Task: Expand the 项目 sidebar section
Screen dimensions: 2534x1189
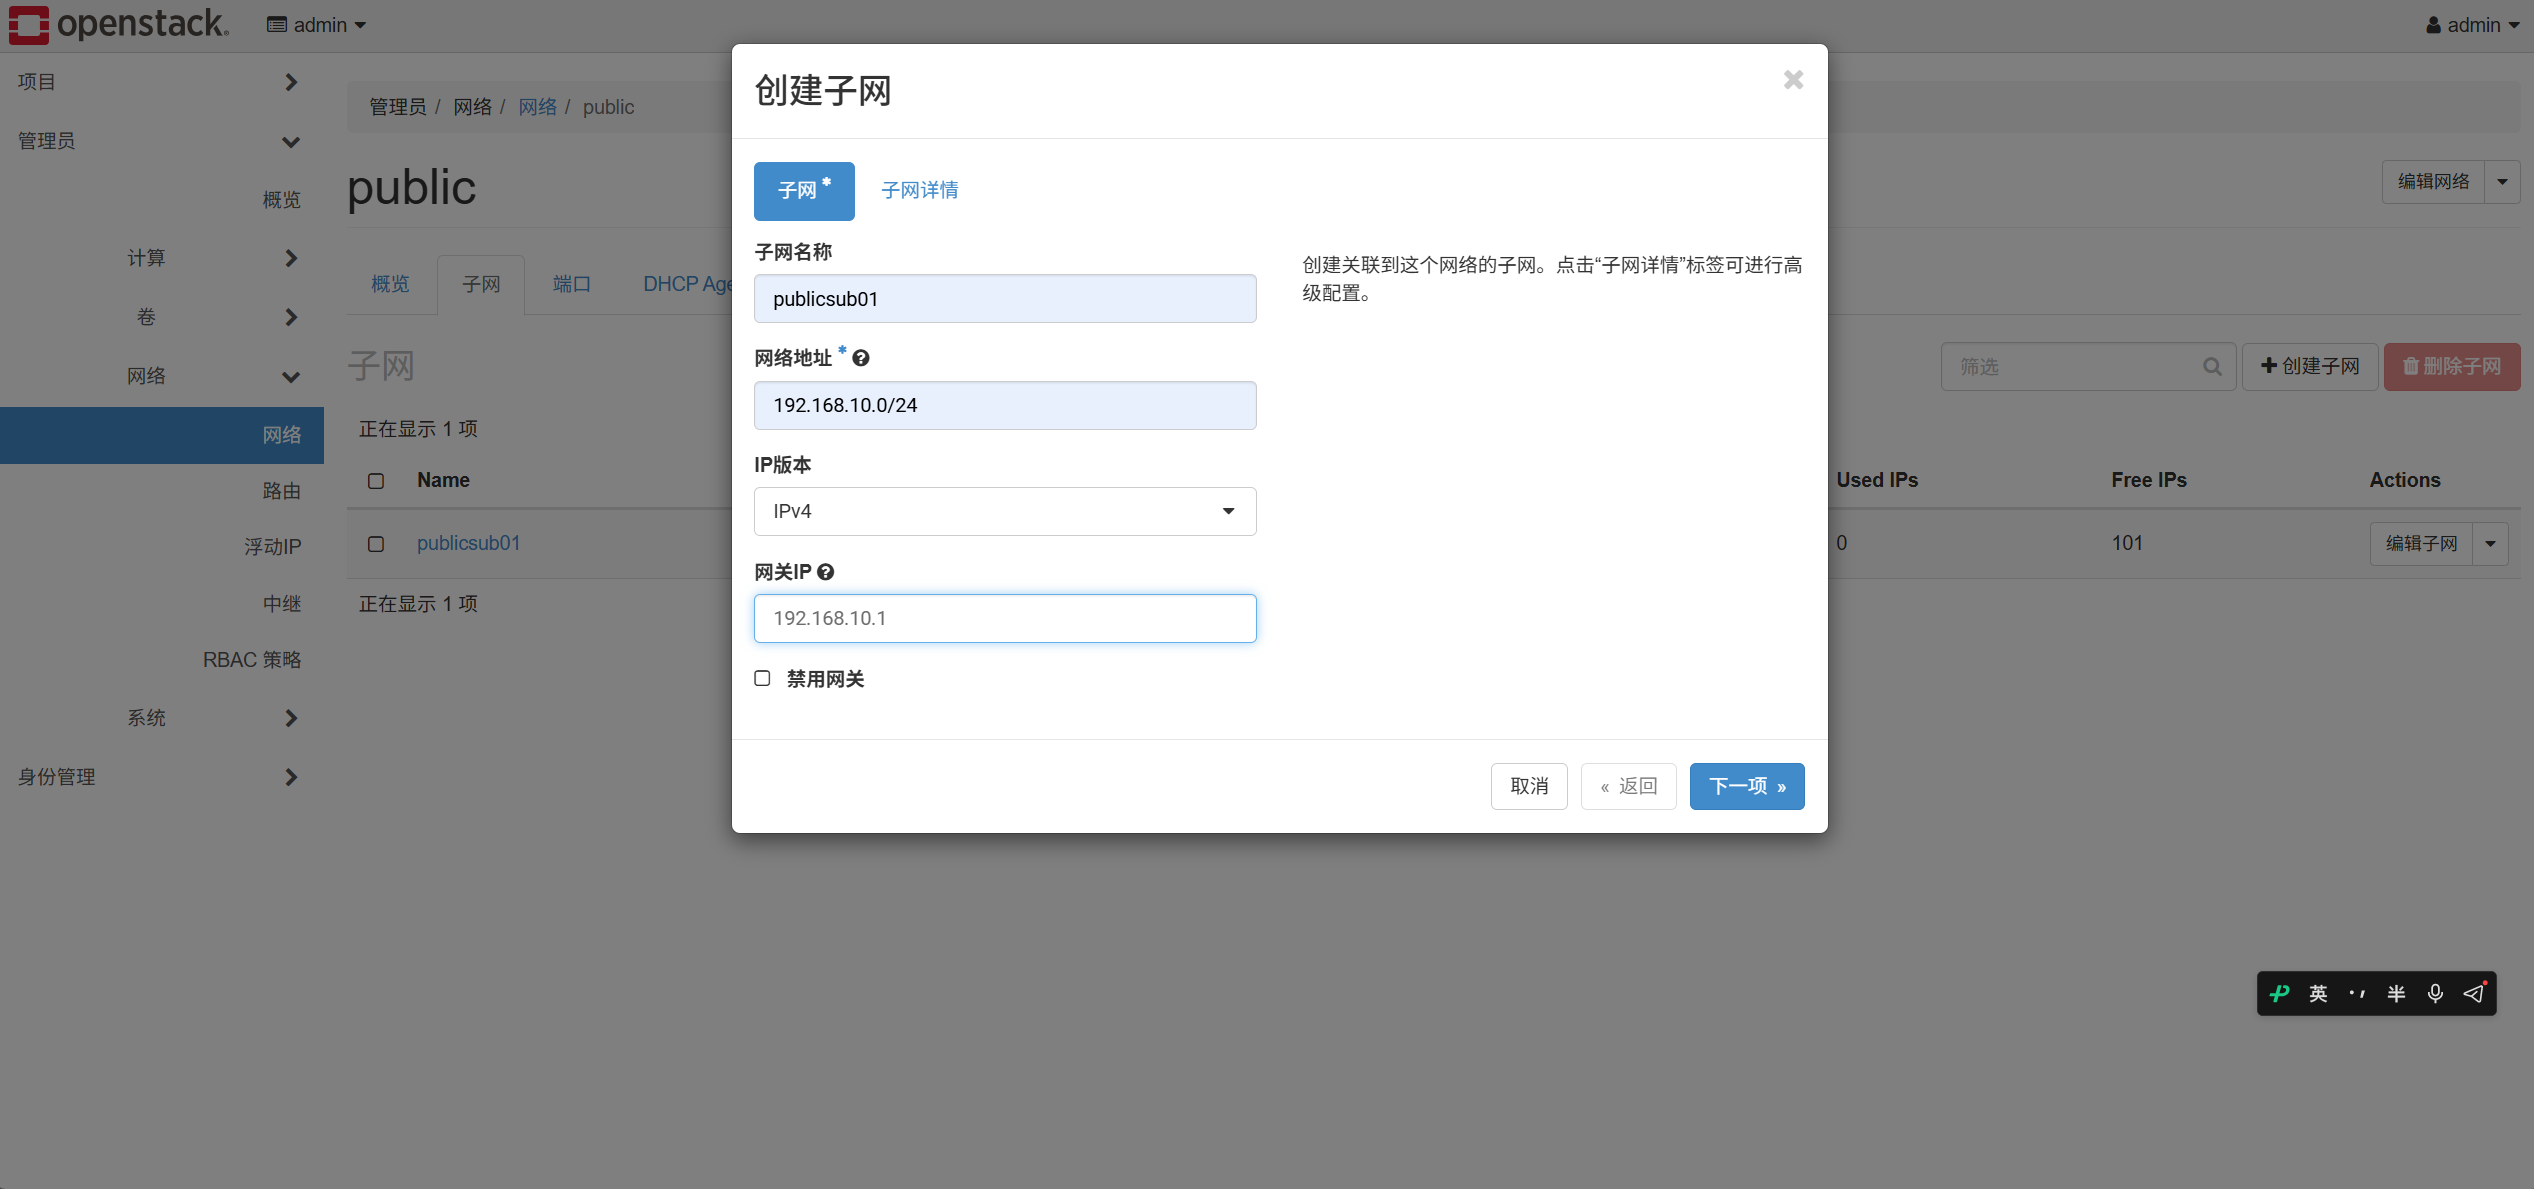Action: 160,82
